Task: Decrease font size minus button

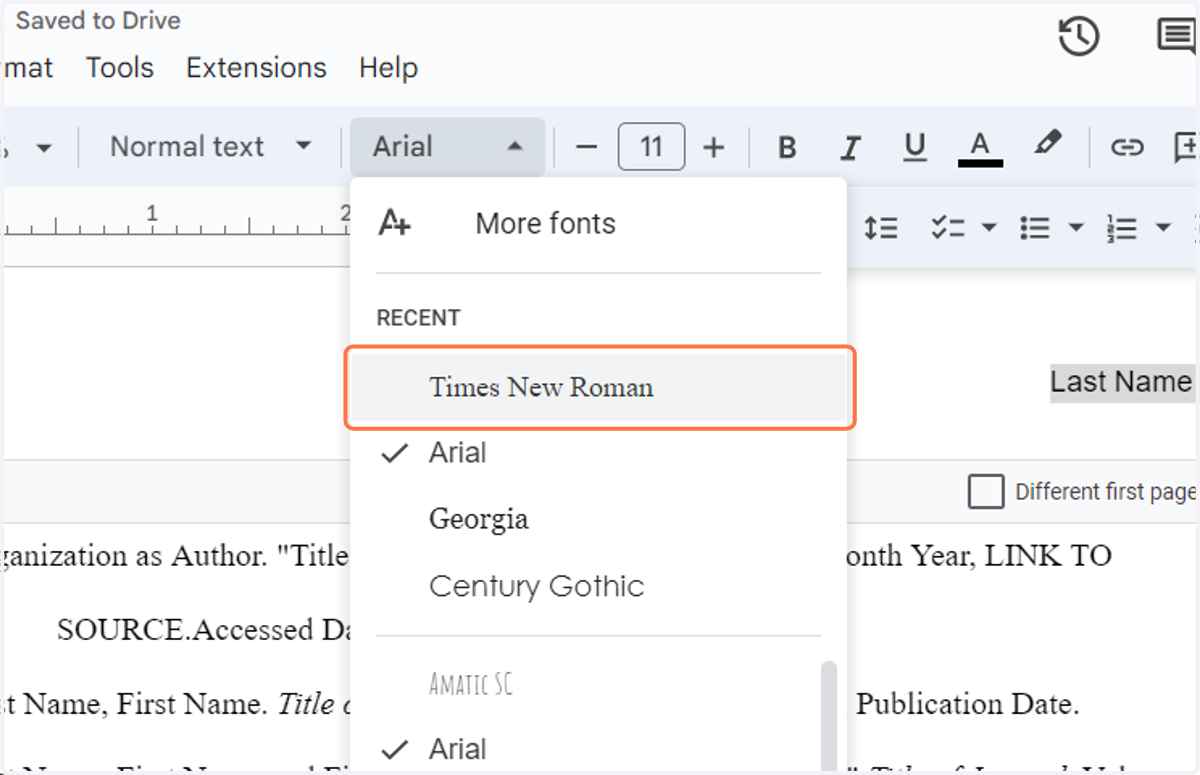Action: click(586, 148)
